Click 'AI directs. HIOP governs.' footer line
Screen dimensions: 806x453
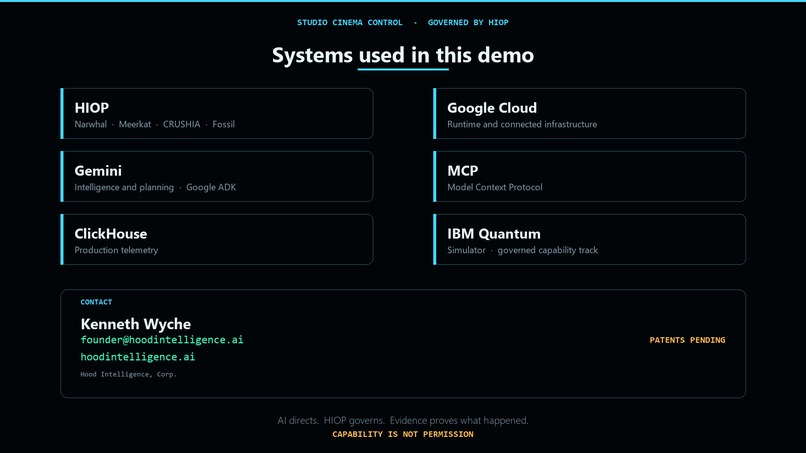point(331,421)
